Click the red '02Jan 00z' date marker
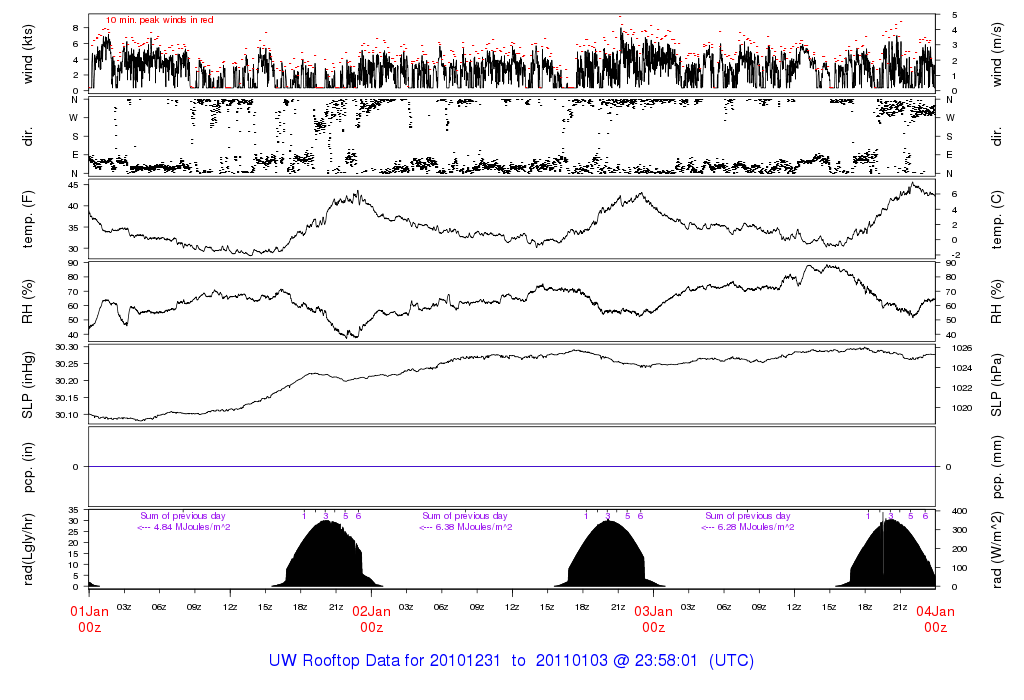 [x=371, y=619]
